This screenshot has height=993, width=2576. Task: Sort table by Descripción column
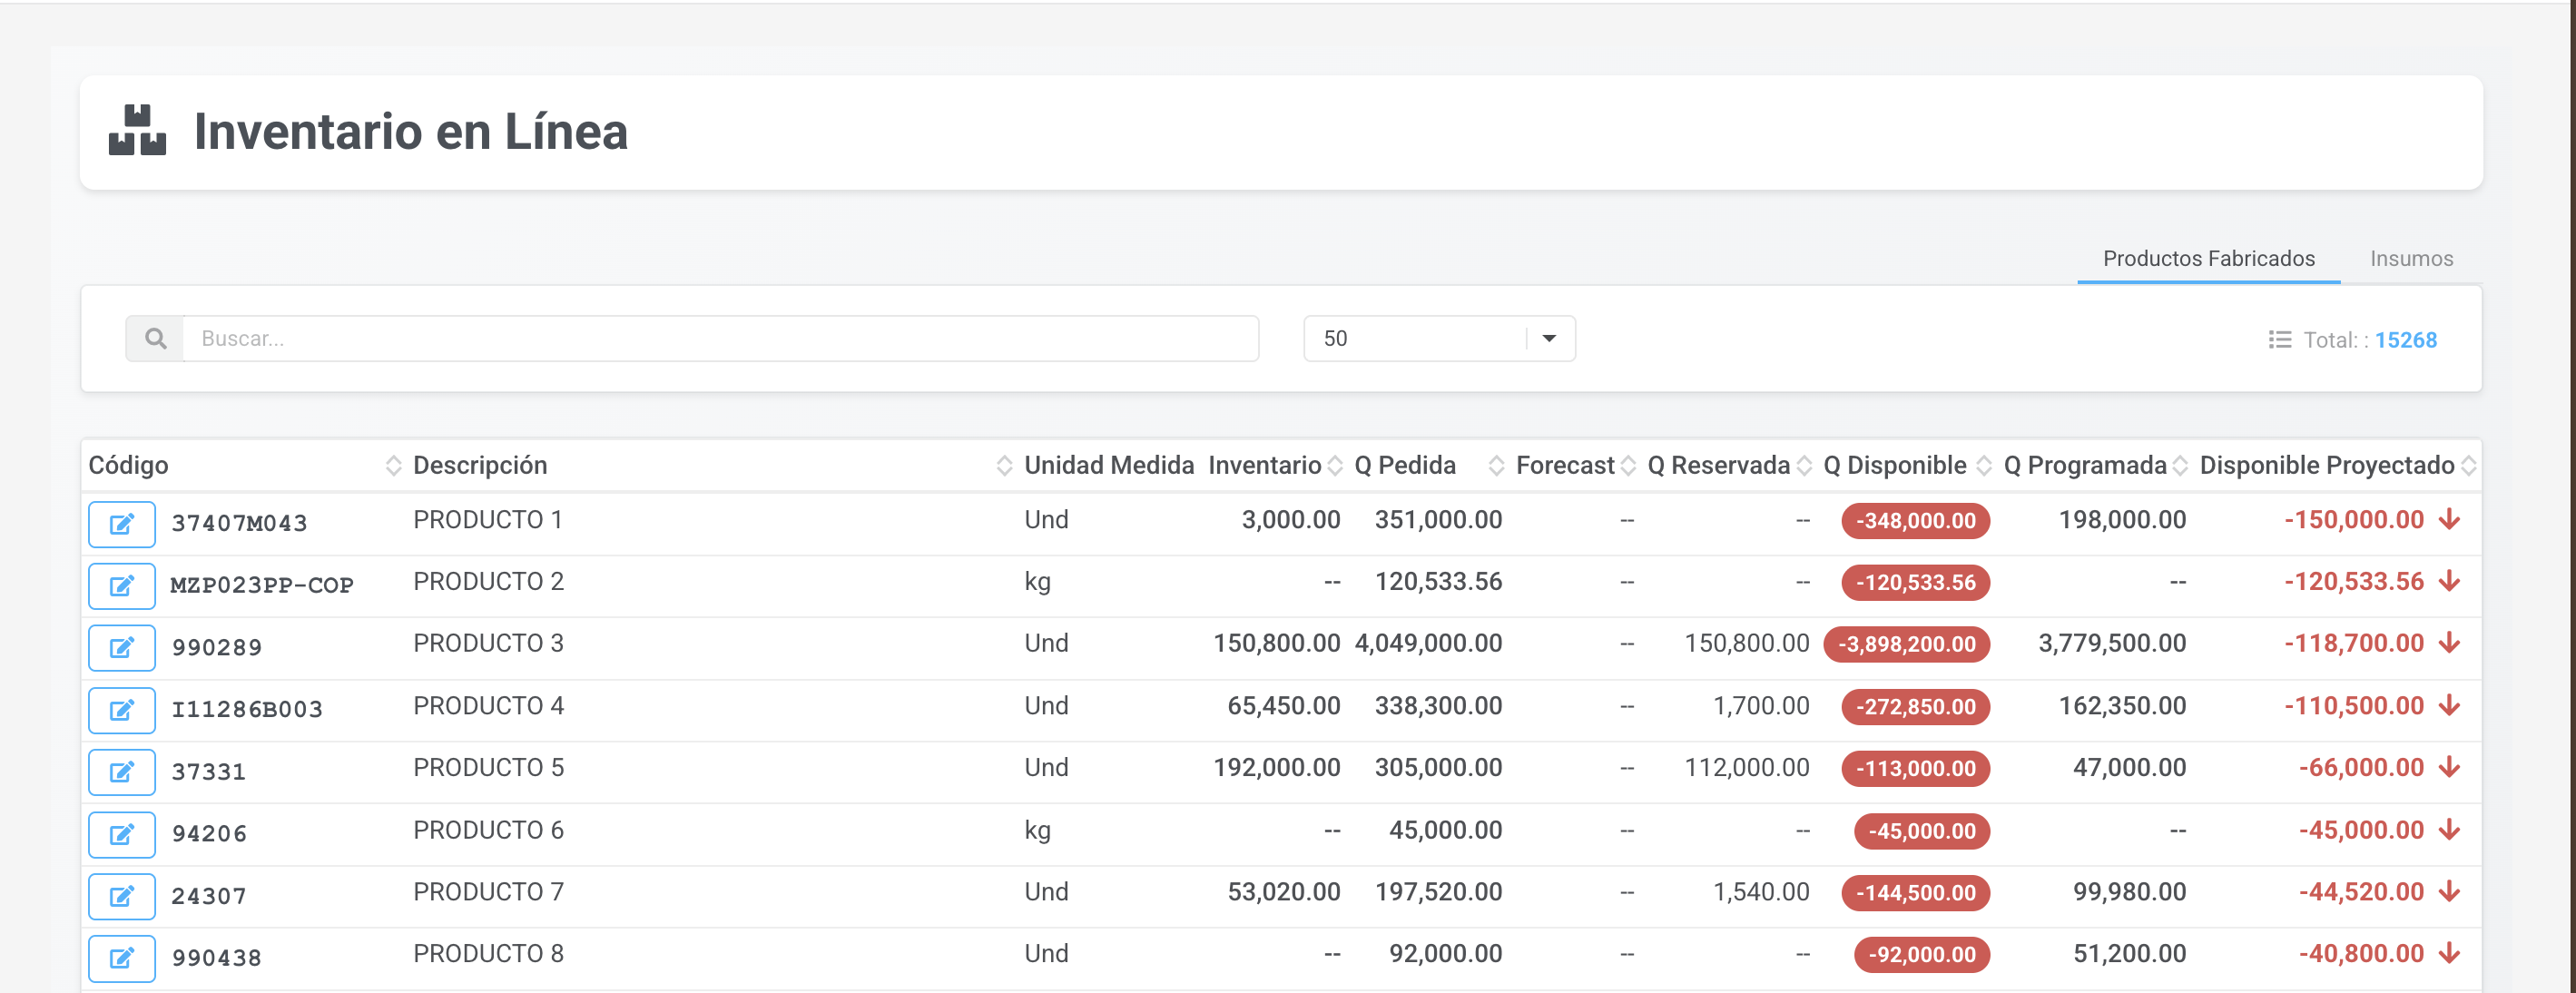[x=1004, y=466]
